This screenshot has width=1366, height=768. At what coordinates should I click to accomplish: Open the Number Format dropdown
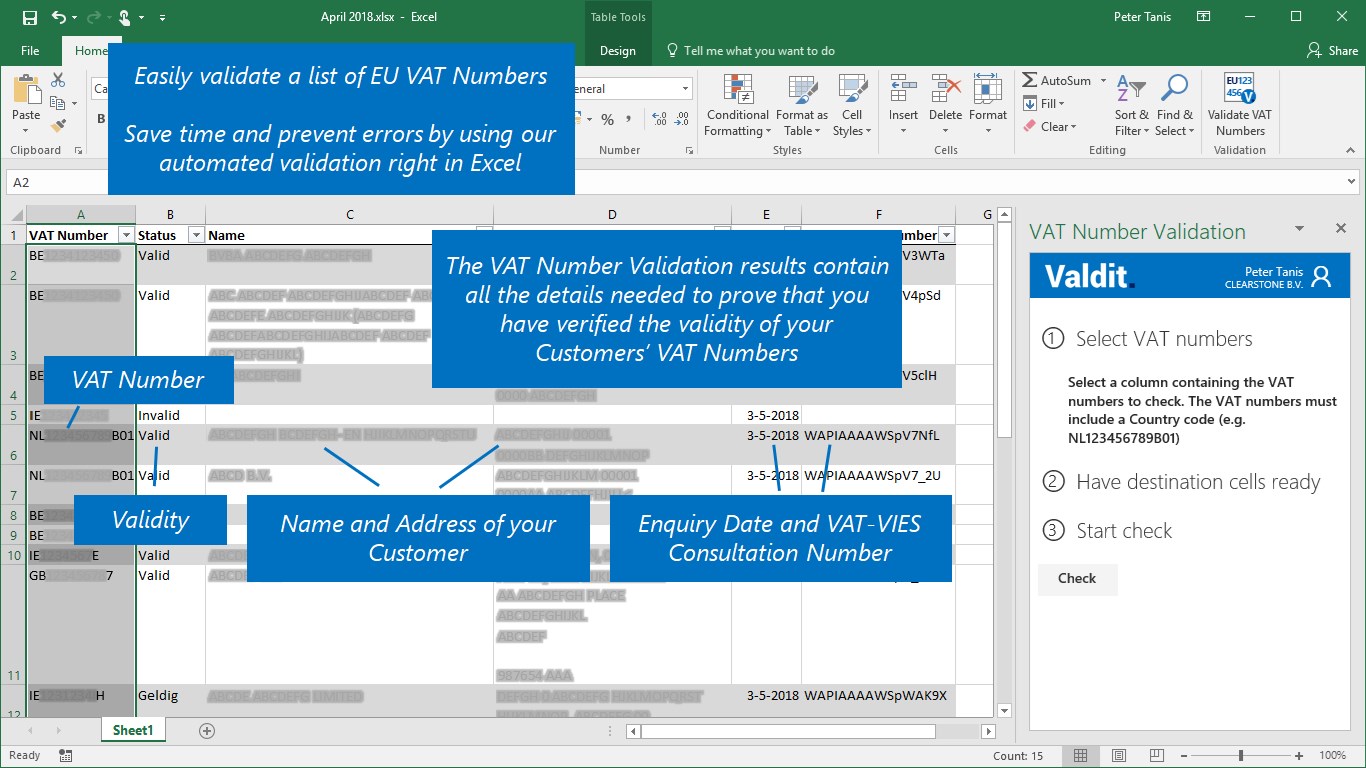pos(685,89)
